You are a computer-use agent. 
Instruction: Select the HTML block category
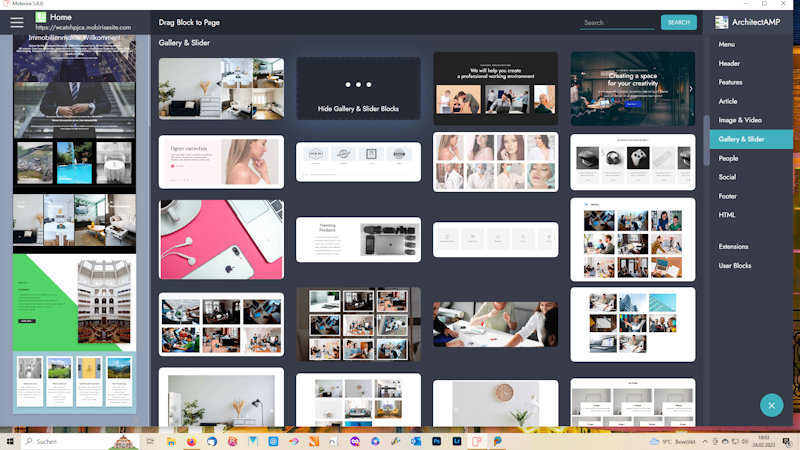[727, 215]
